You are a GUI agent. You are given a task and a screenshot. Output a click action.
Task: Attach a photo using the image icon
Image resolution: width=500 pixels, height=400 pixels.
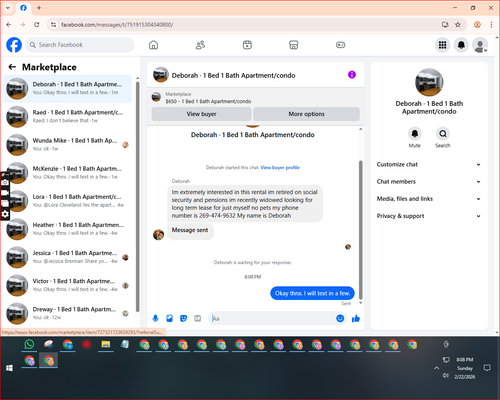pos(170,318)
